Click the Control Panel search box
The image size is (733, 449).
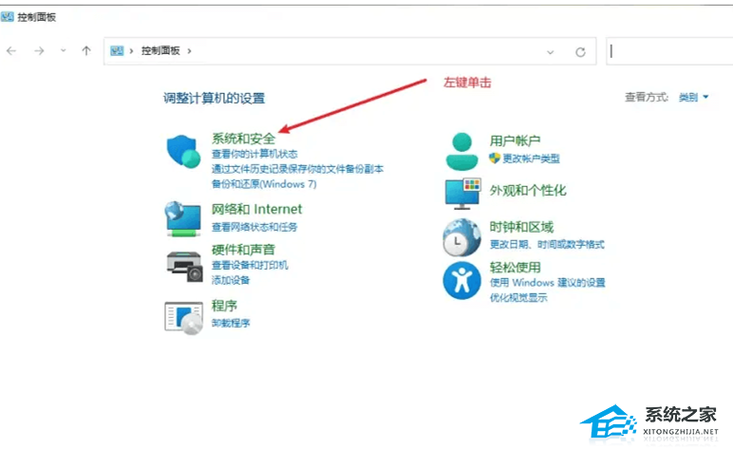669,51
